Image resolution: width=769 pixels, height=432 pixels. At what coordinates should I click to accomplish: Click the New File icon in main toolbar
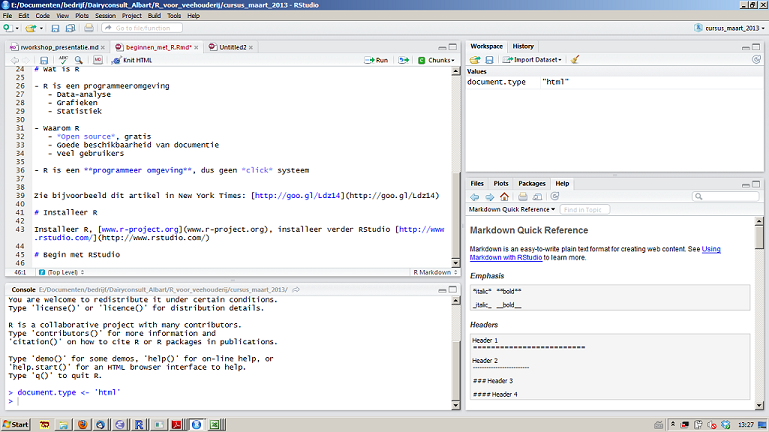(7, 28)
